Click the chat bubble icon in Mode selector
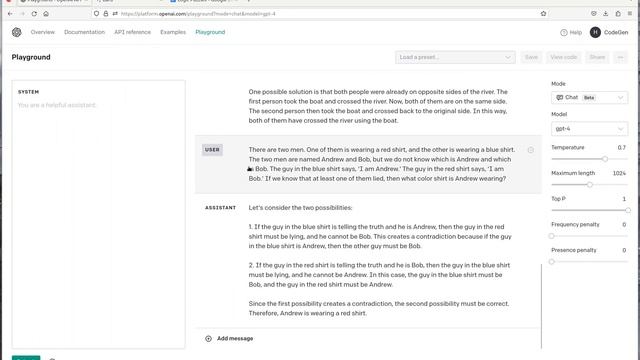Viewport: 640px width, 360px height. (560, 98)
